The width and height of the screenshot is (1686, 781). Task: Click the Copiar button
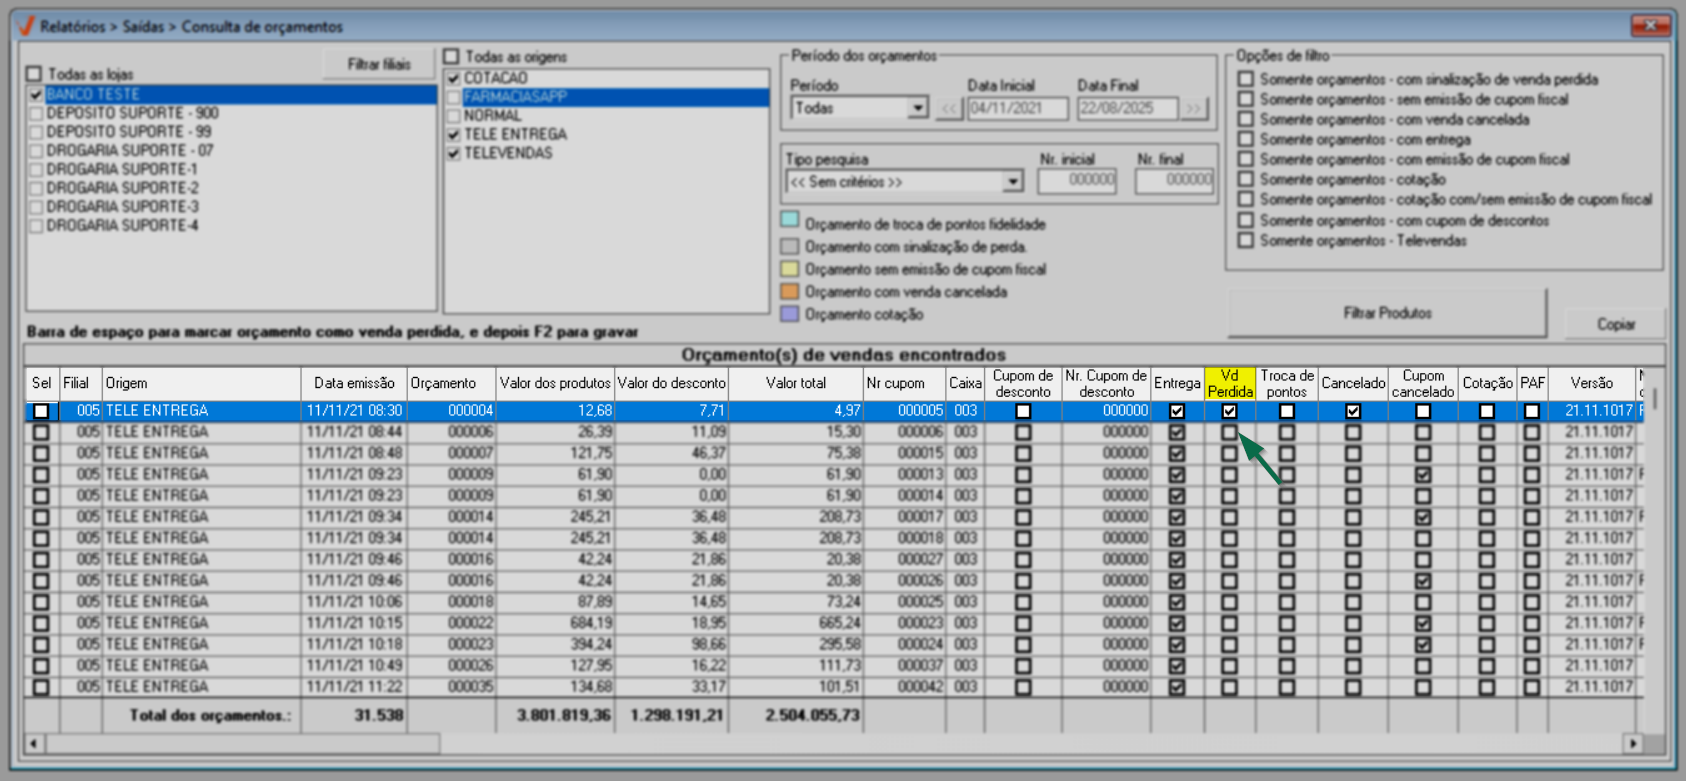click(x=1615, y=324)
